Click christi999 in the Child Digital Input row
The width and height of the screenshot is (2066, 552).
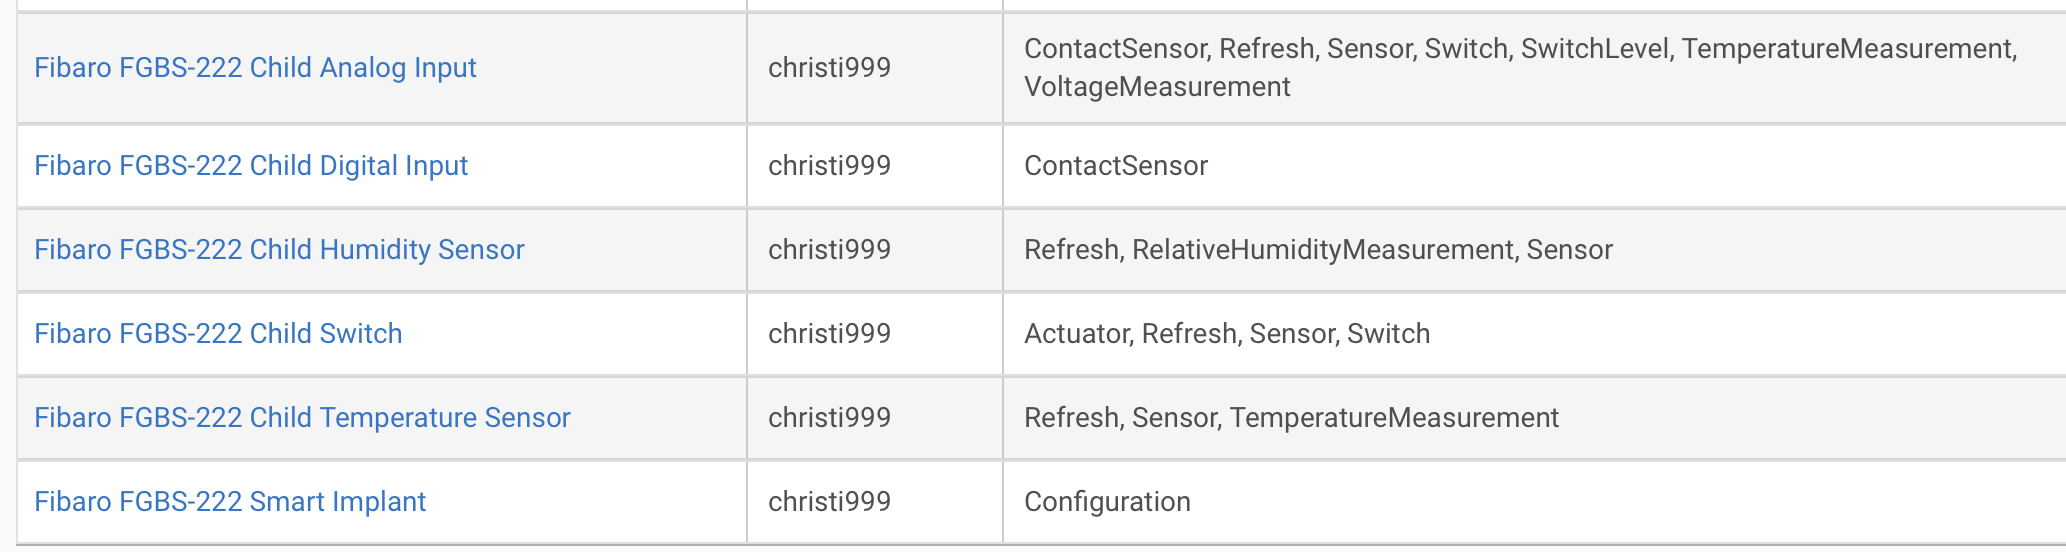[829, 166]
